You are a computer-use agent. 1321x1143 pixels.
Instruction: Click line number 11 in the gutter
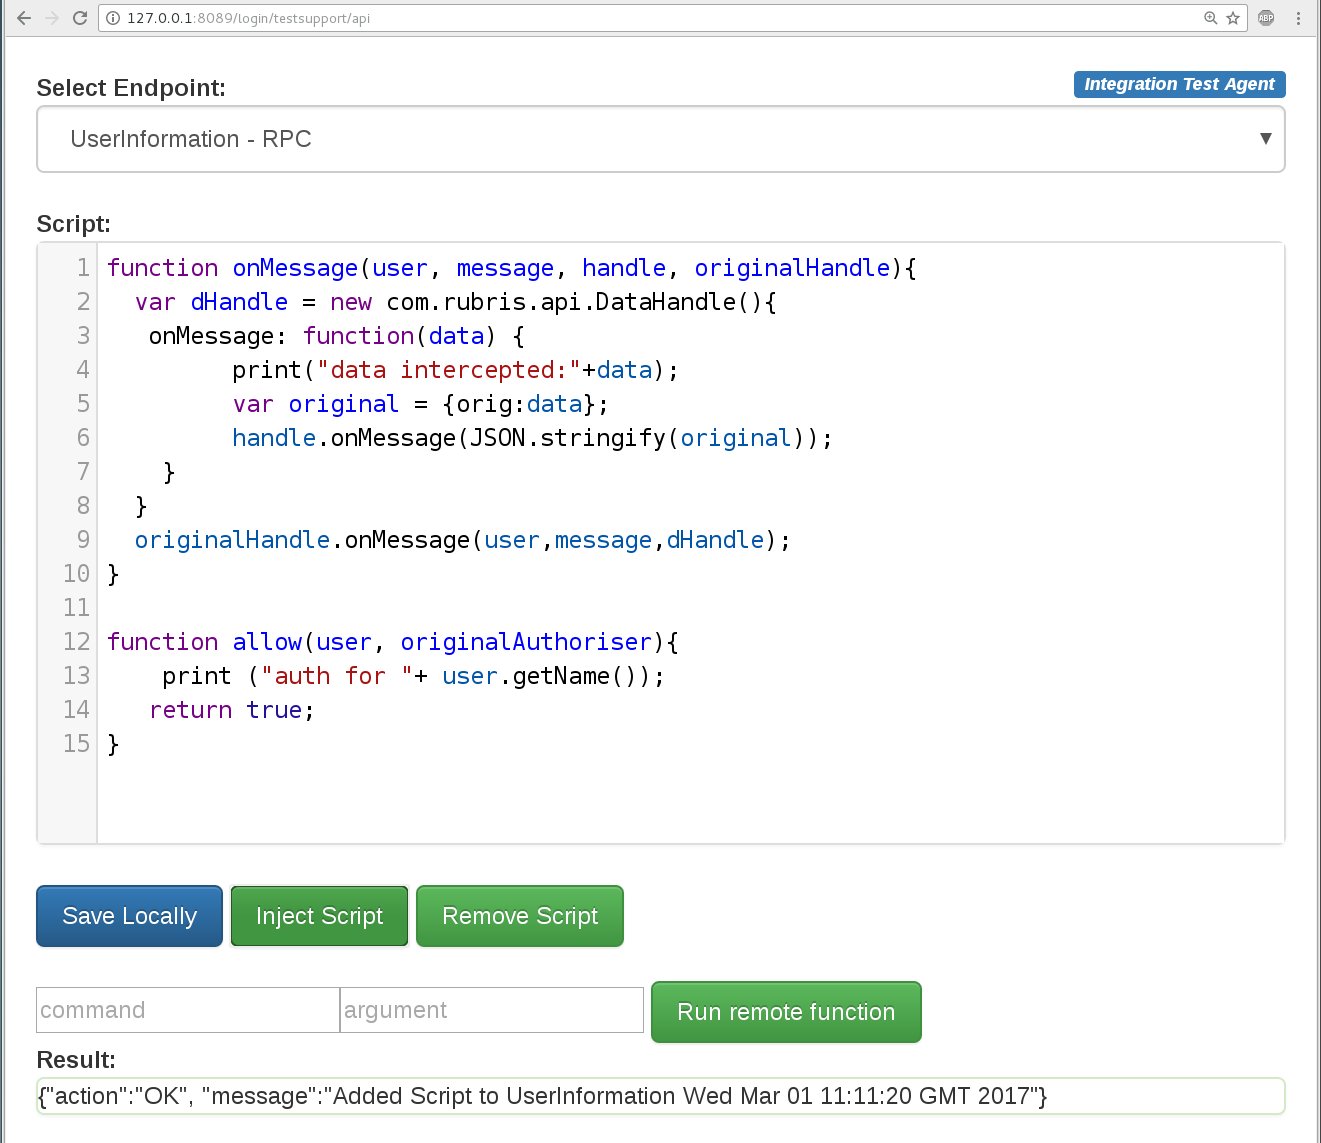[76, 608]
